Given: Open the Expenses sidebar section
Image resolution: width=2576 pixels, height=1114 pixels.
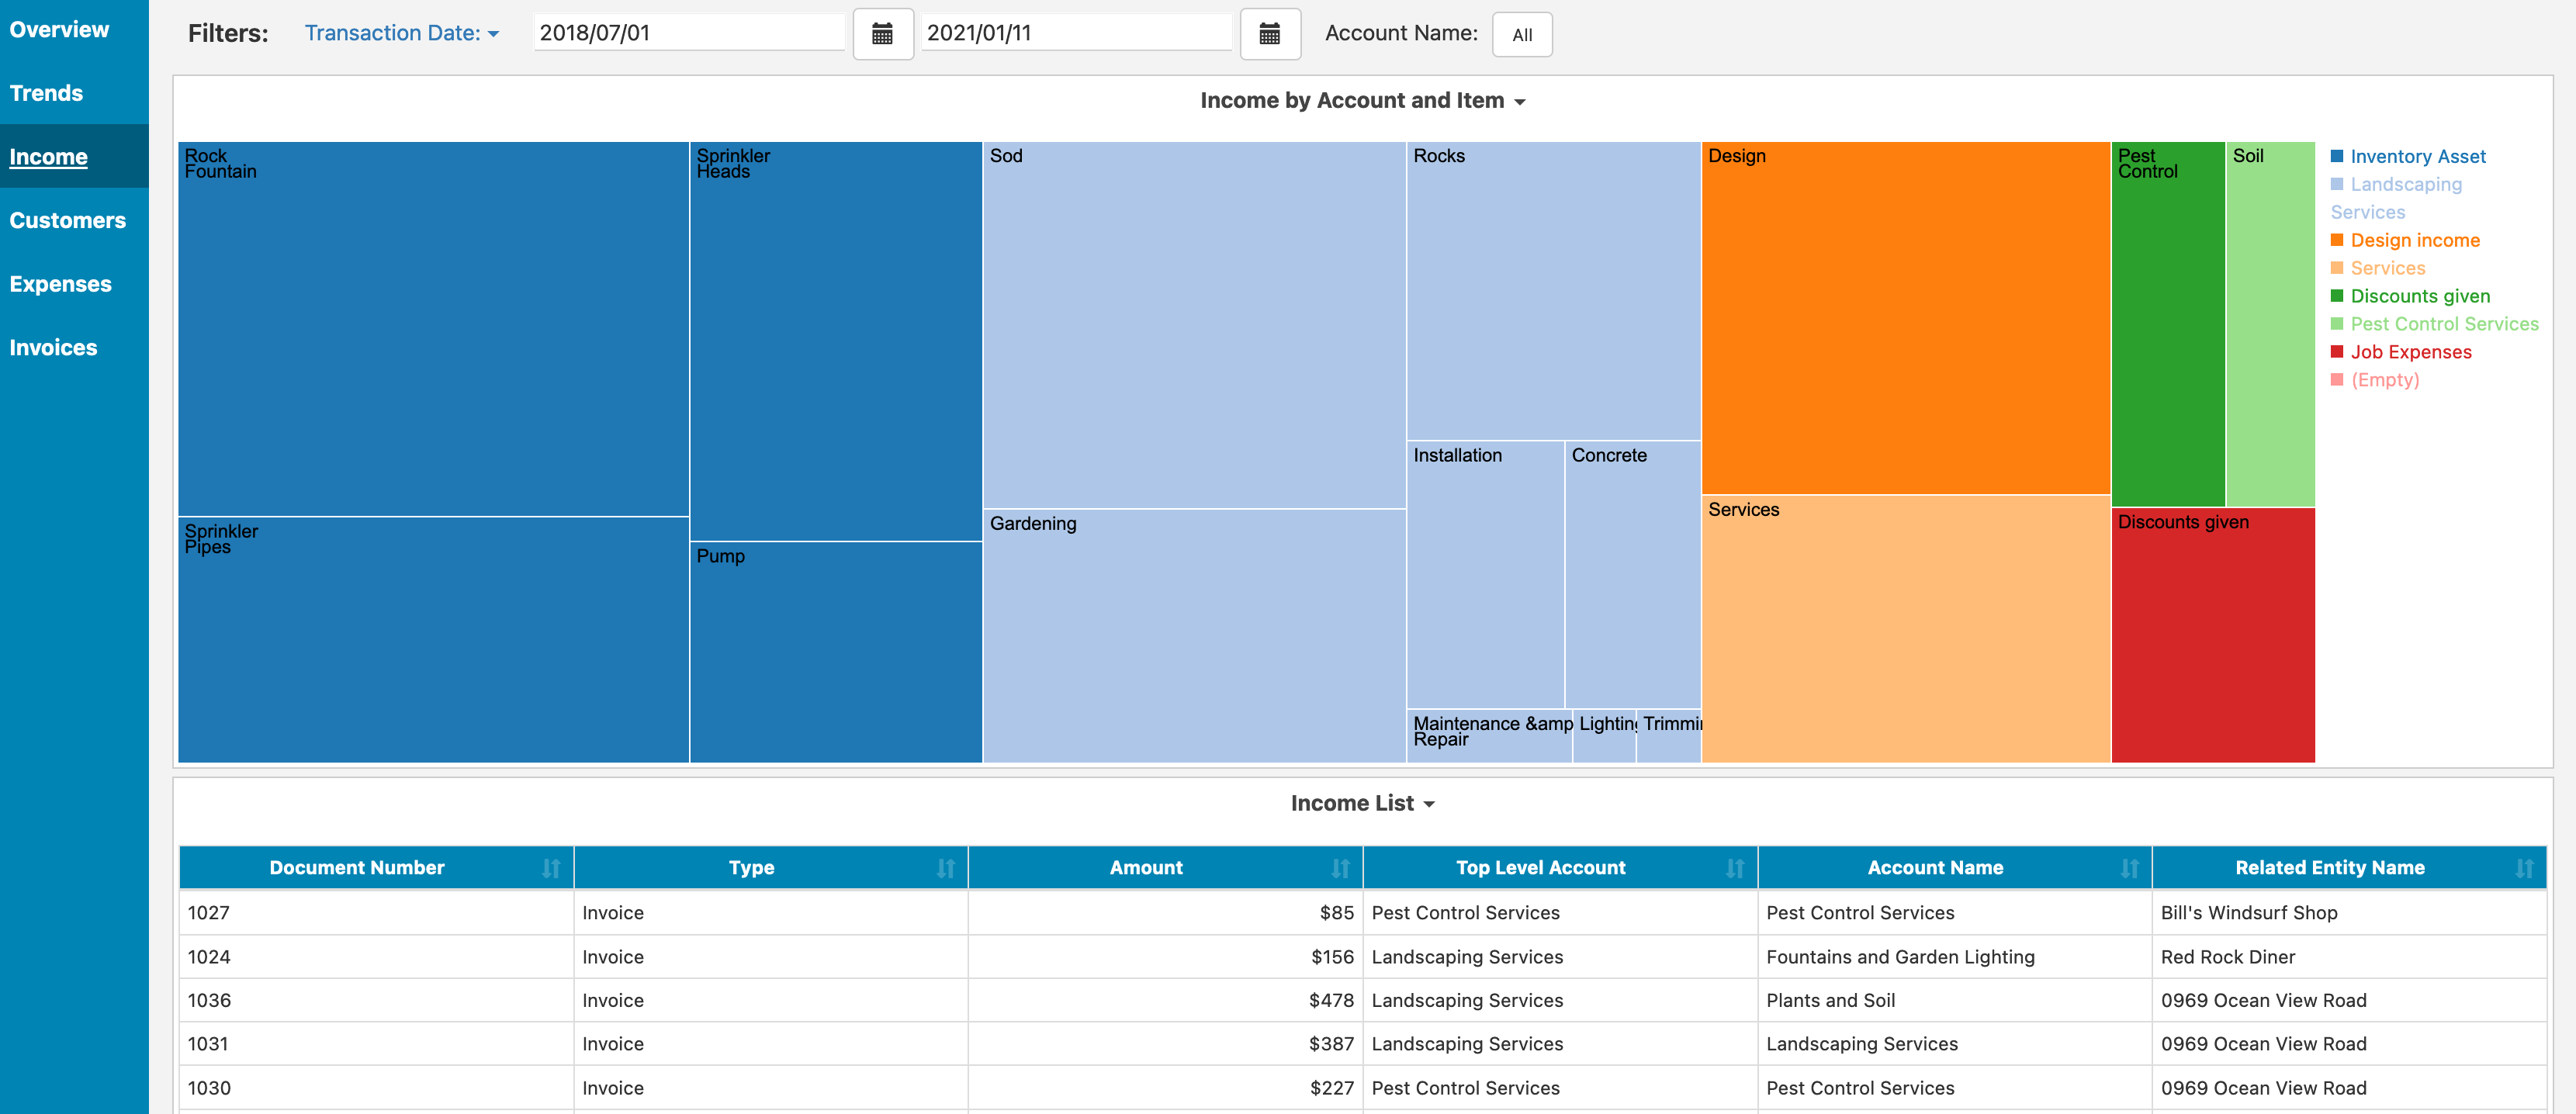Looking at the screenshot, I should [60, 284].
